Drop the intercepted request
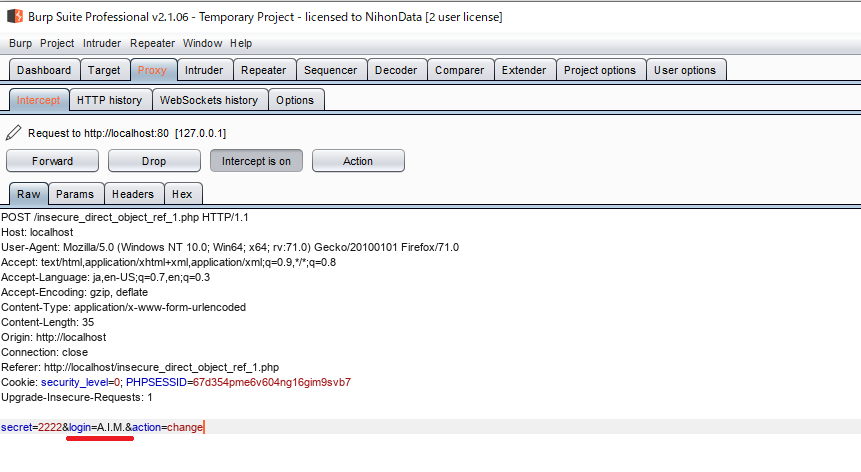Screen dimensions: 861x472 154,161
